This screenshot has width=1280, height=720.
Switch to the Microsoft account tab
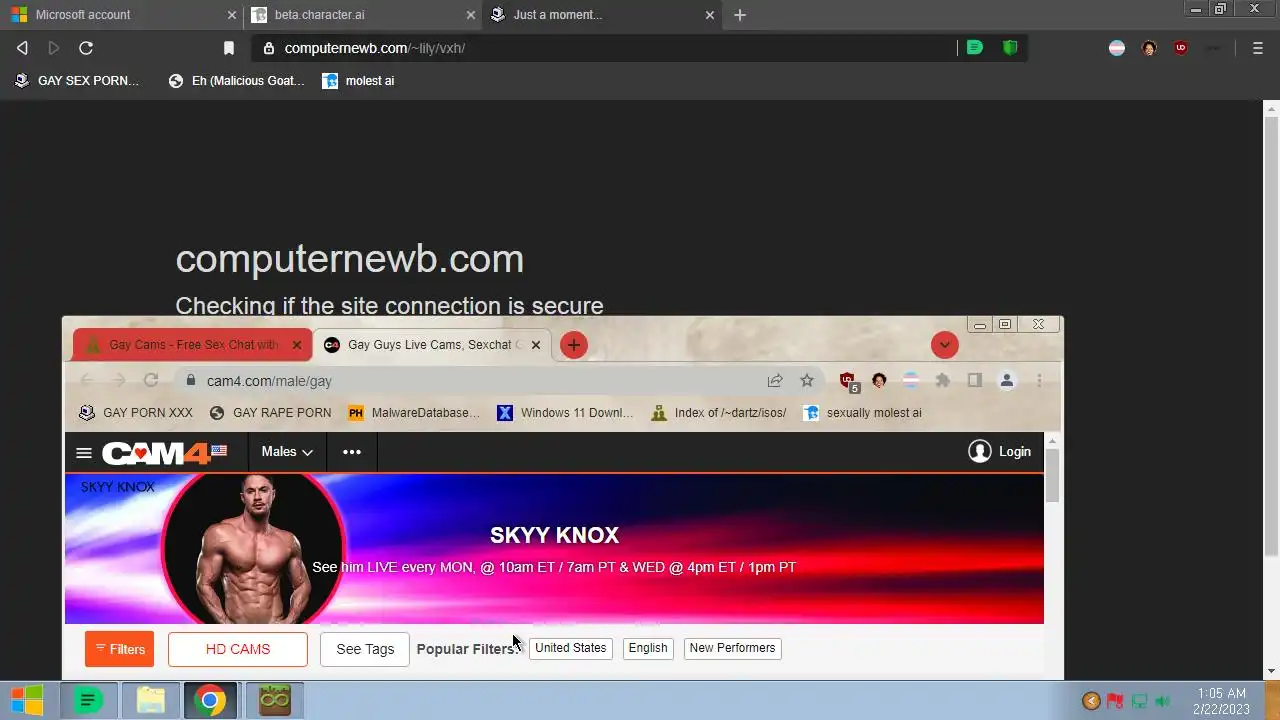122,15
